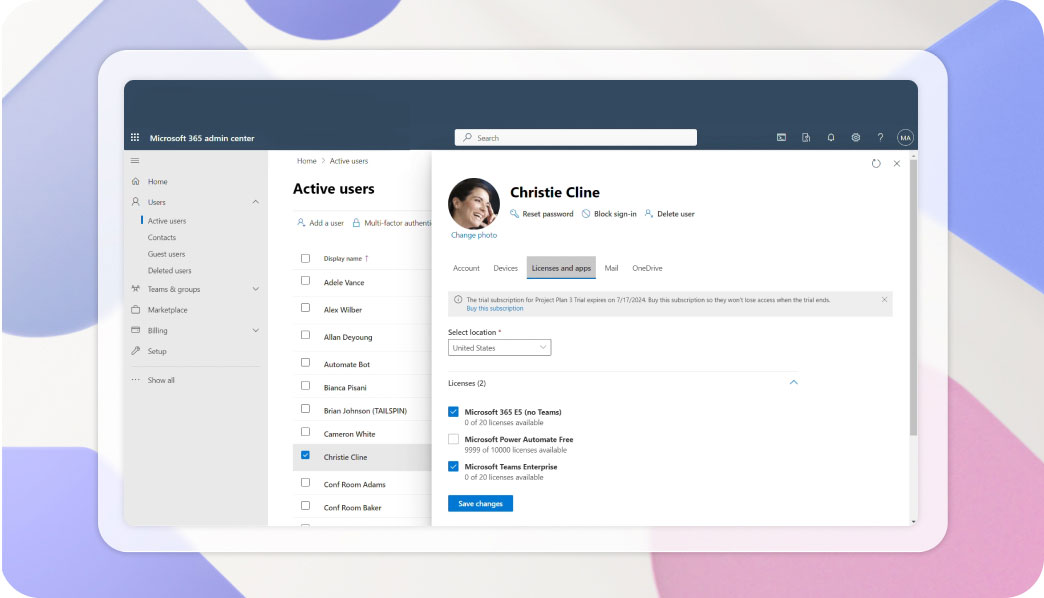Dismiss the trial subscription notice
The width and height of the screenshot is (1044, 598).
coord(884,299)
